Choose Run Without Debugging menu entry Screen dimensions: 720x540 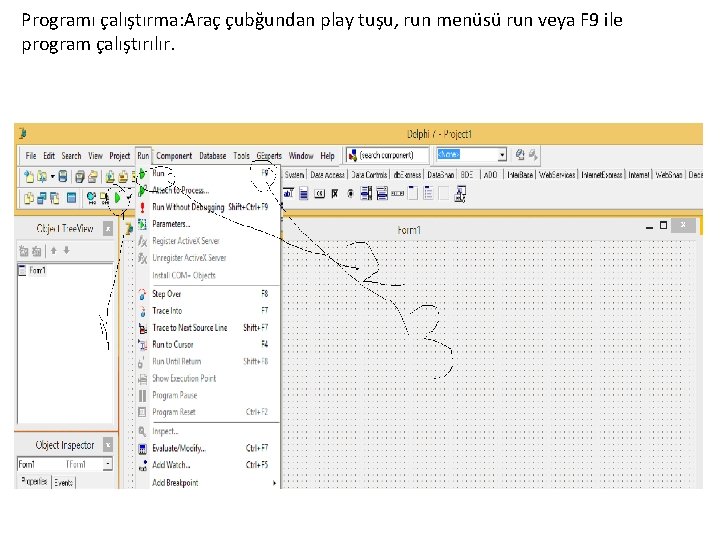(208, 207)
